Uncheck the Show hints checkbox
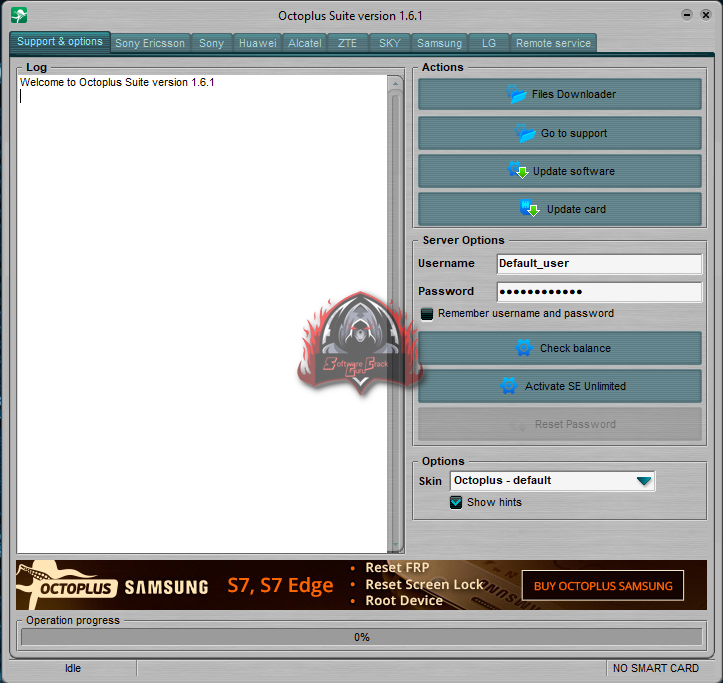Screen dimensions: 723x683 click(456, 502)
